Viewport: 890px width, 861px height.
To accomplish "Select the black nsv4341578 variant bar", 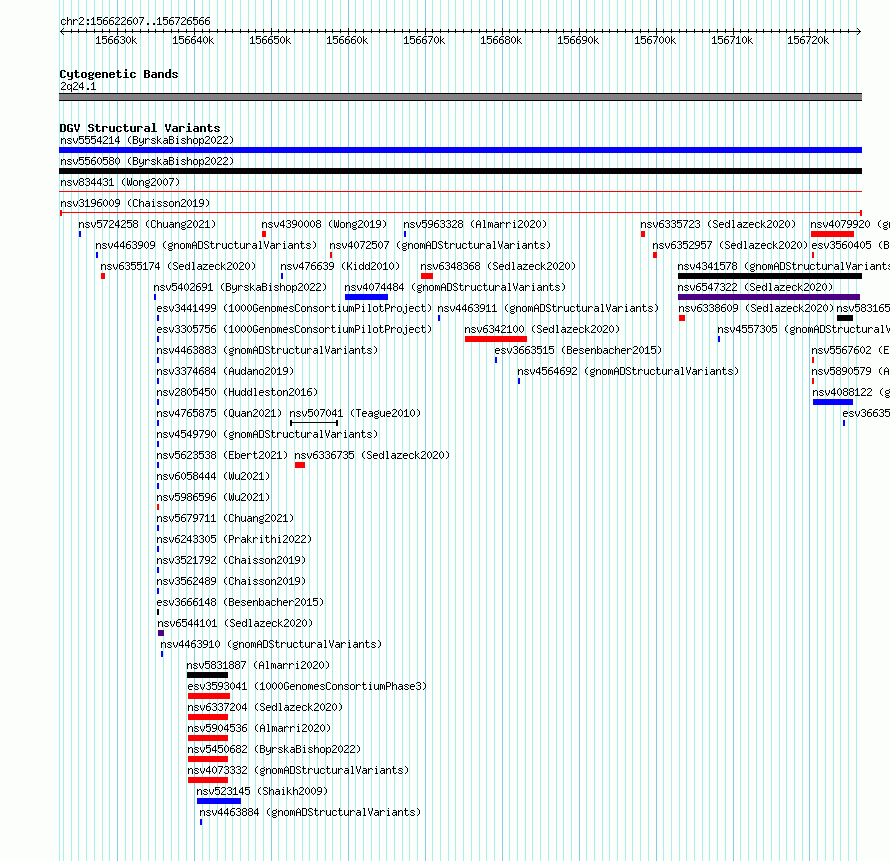I will pyautogui.click(x=770, y=276).
